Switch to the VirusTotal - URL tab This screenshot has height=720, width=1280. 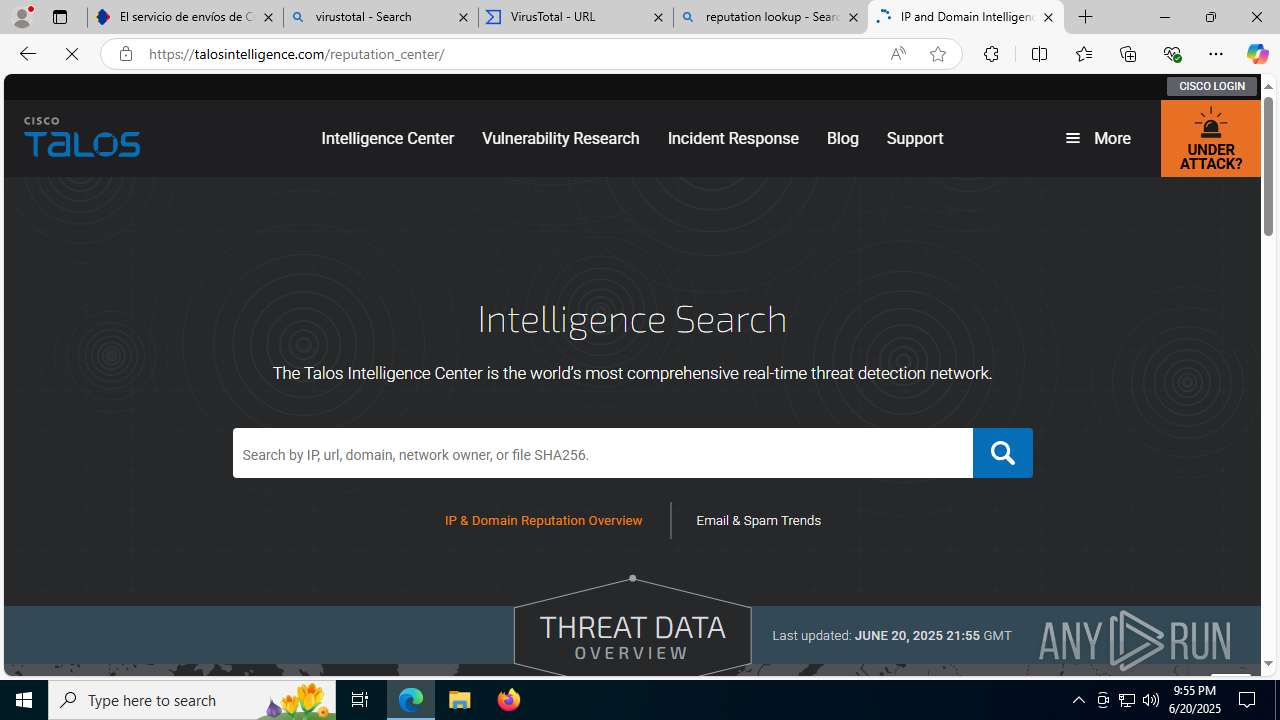(575, 17)
